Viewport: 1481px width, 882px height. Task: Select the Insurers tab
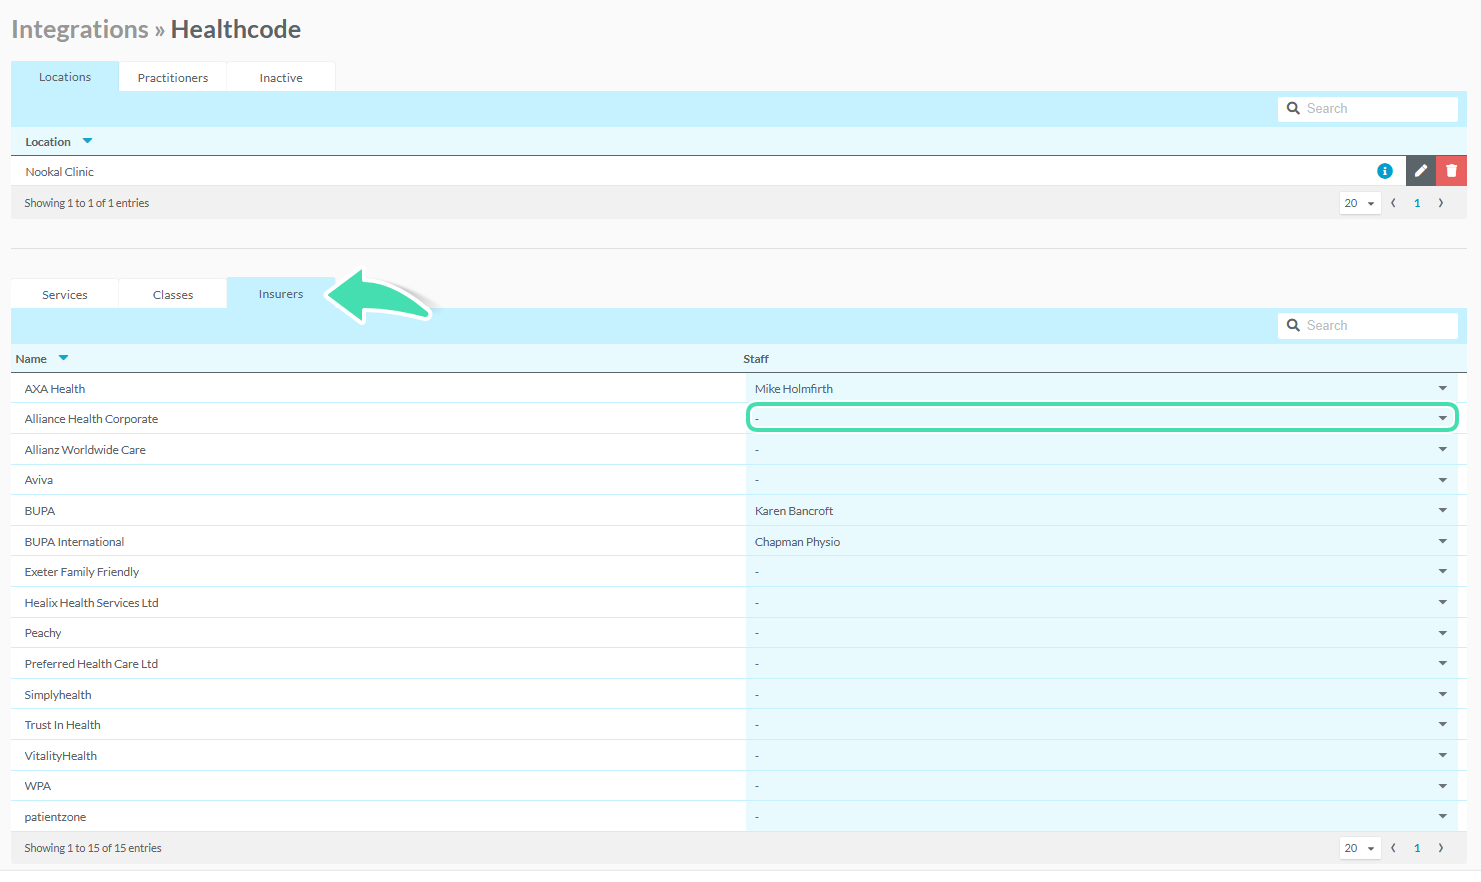click(281, 294)
